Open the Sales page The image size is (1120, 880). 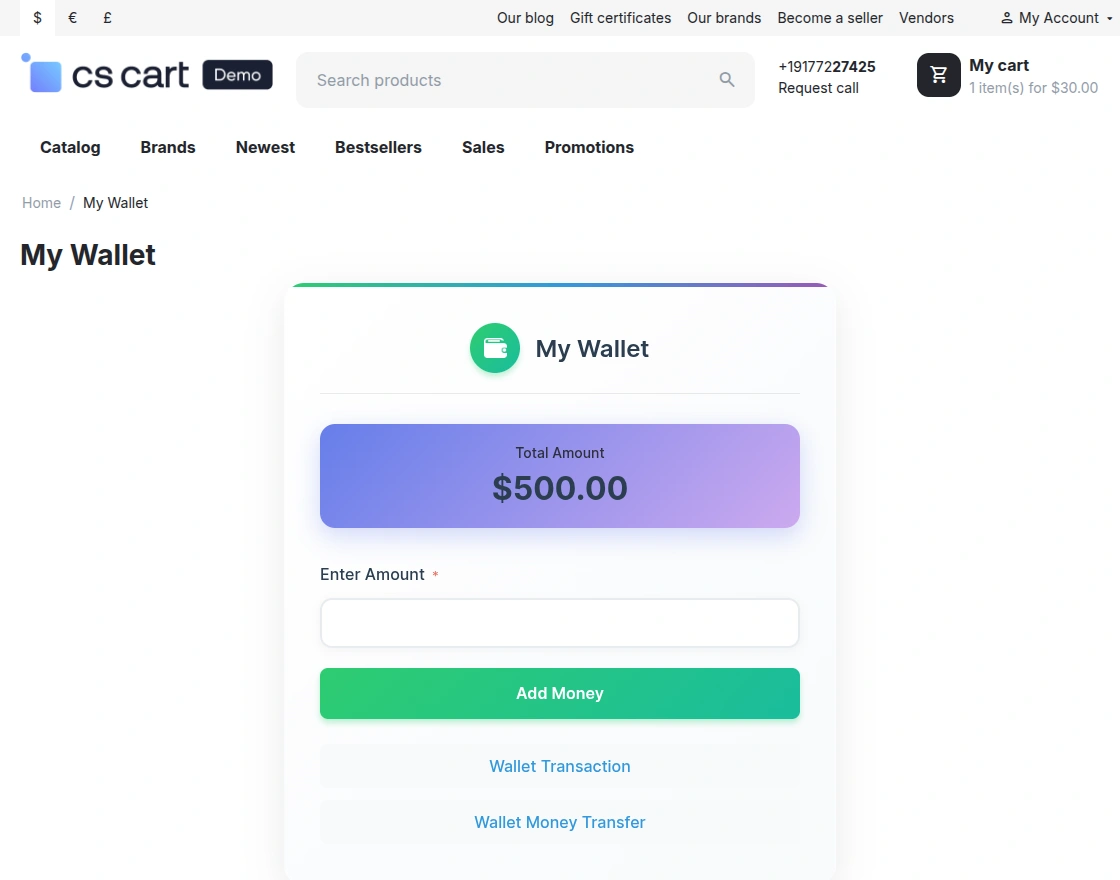click(483, 147)
